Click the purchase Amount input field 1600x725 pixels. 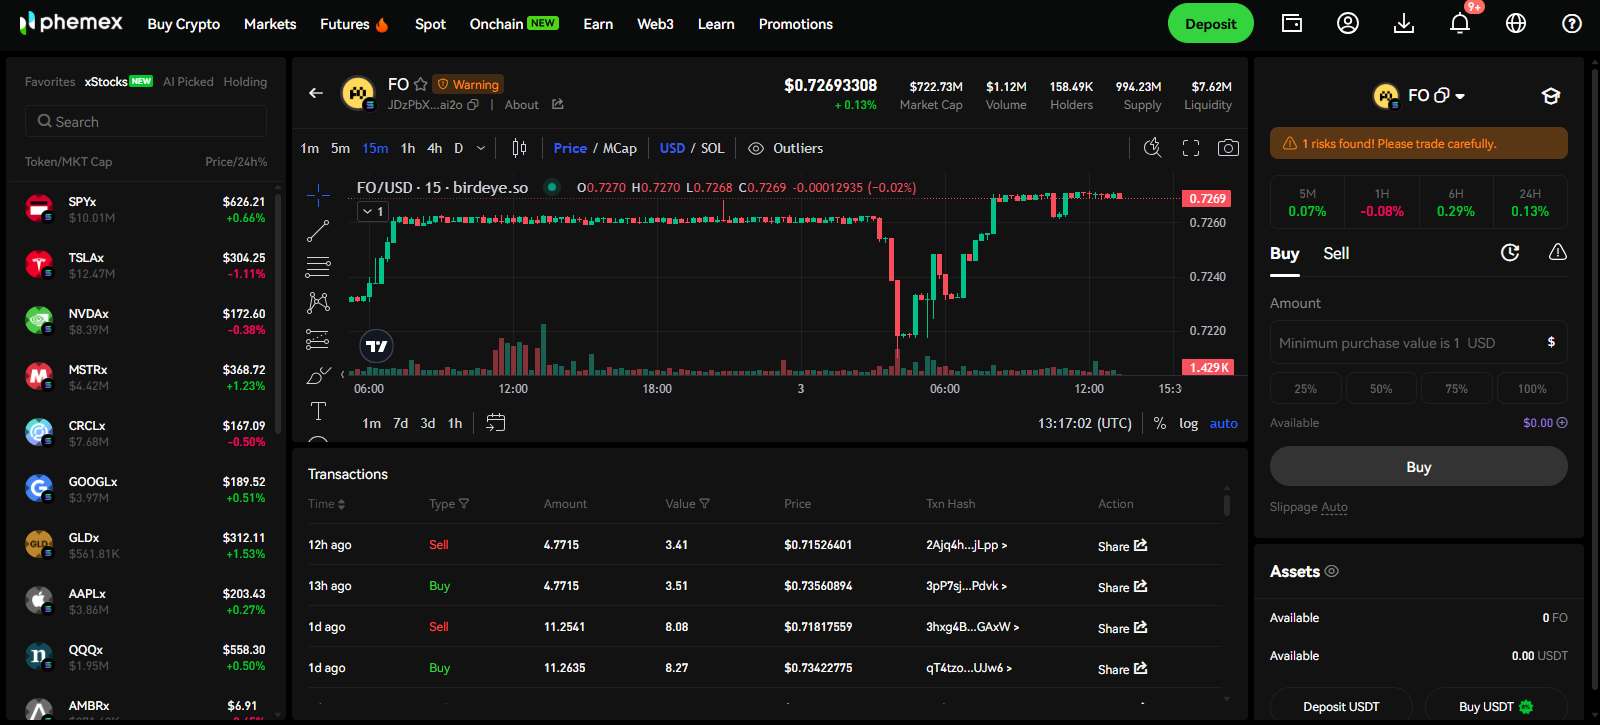coord(1418,342)
